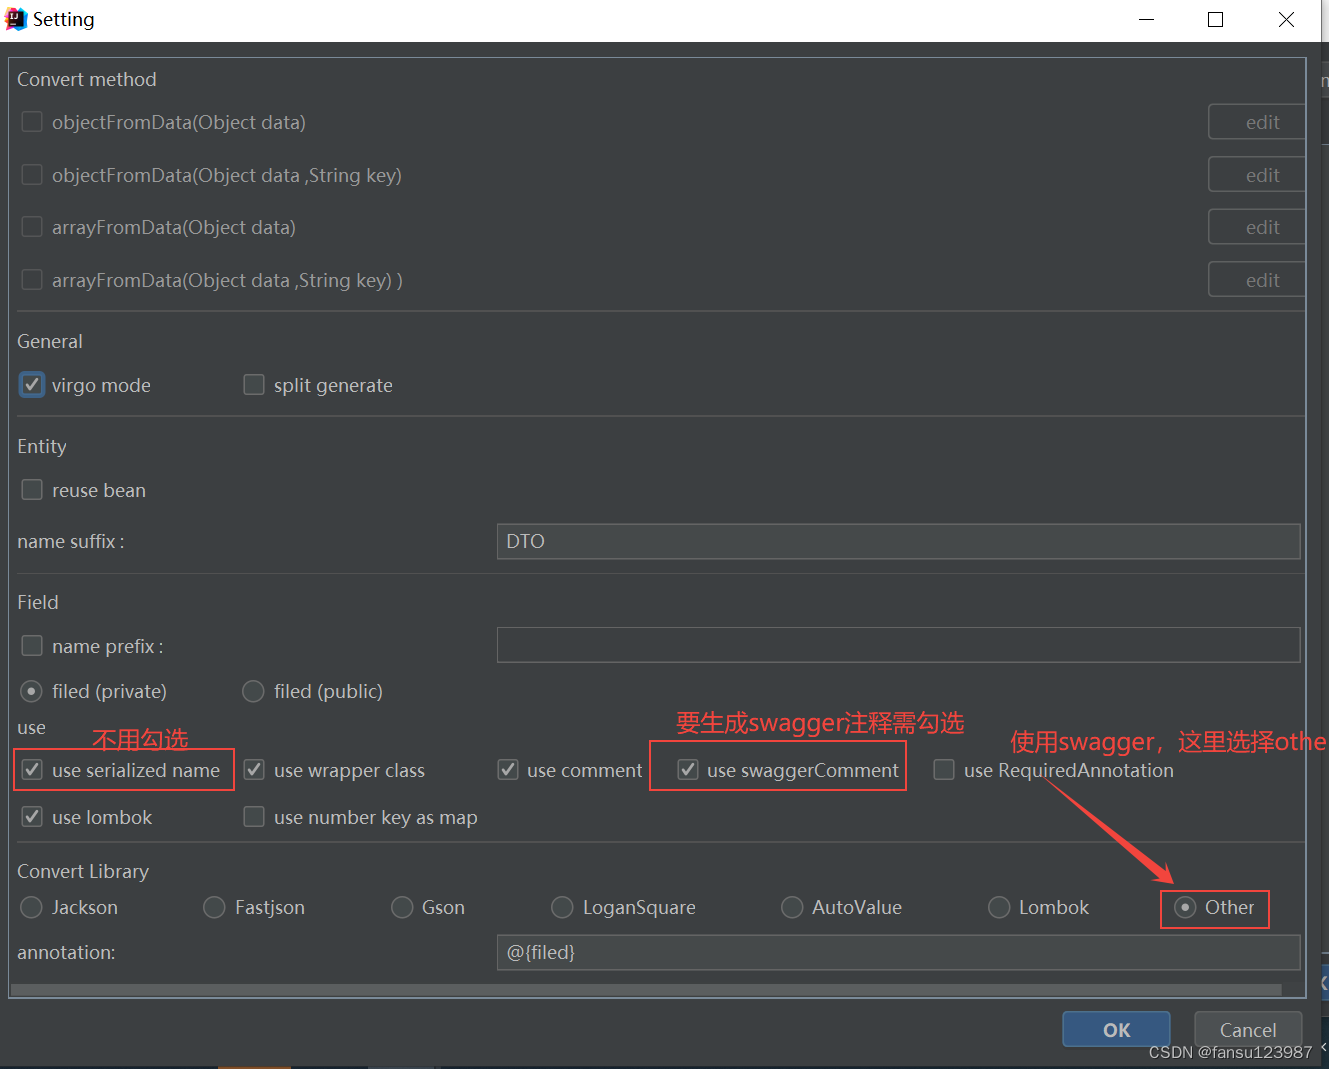Click edit button for arrayFromData with String key
Image resolution: width=1329 pixels, height=1069 pixels.
[1257, 280]
